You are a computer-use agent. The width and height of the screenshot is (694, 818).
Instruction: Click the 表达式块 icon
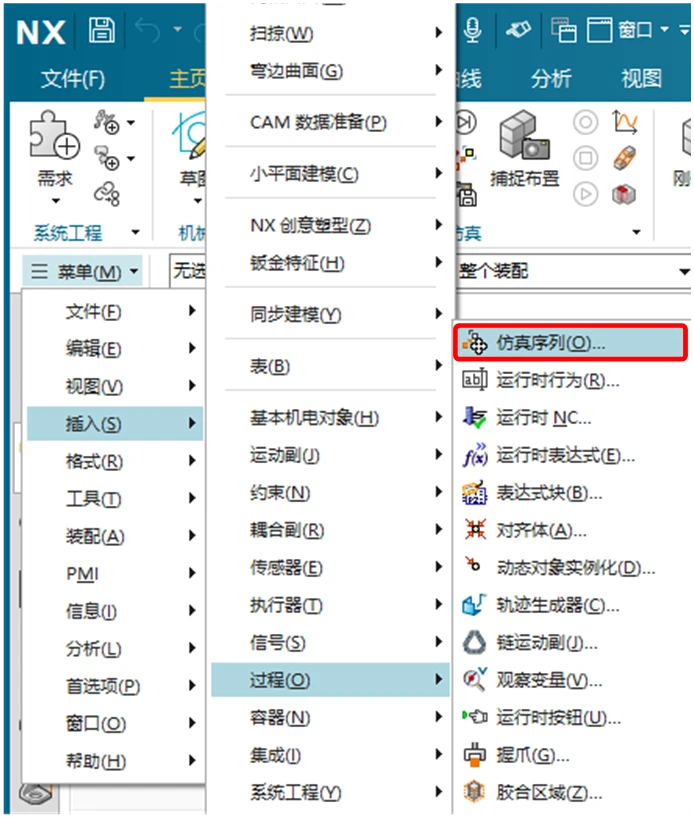pyautogui.click(x=475, y=492)
